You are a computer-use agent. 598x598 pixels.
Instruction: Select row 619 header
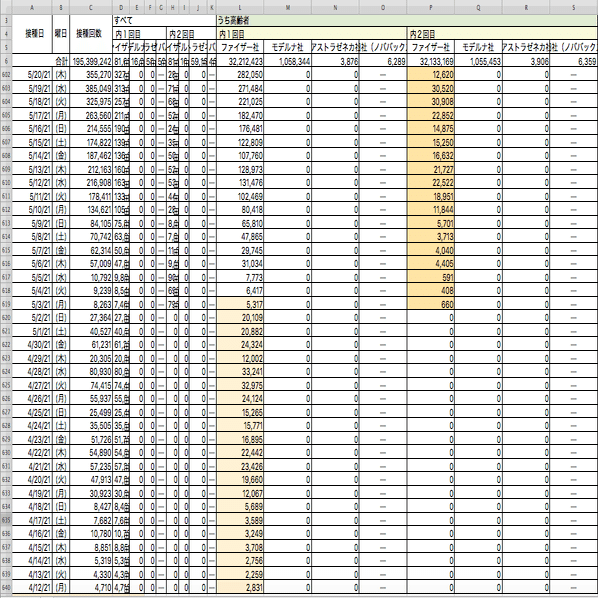coord(6,304)
